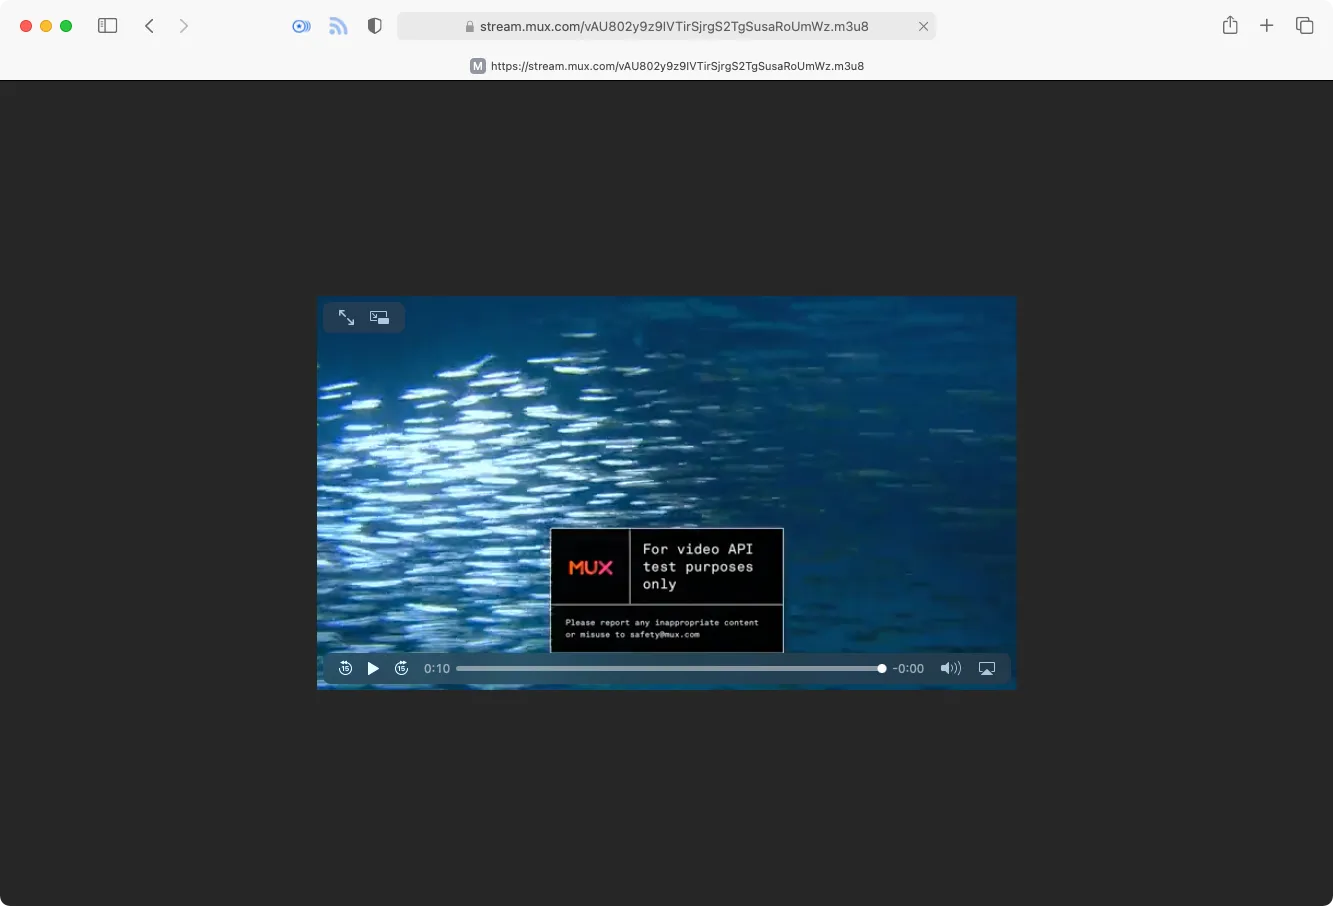Viewport: 1333px width, 906px height.
Task: Click the stream.mux.com address field
Action: point(666,26)
